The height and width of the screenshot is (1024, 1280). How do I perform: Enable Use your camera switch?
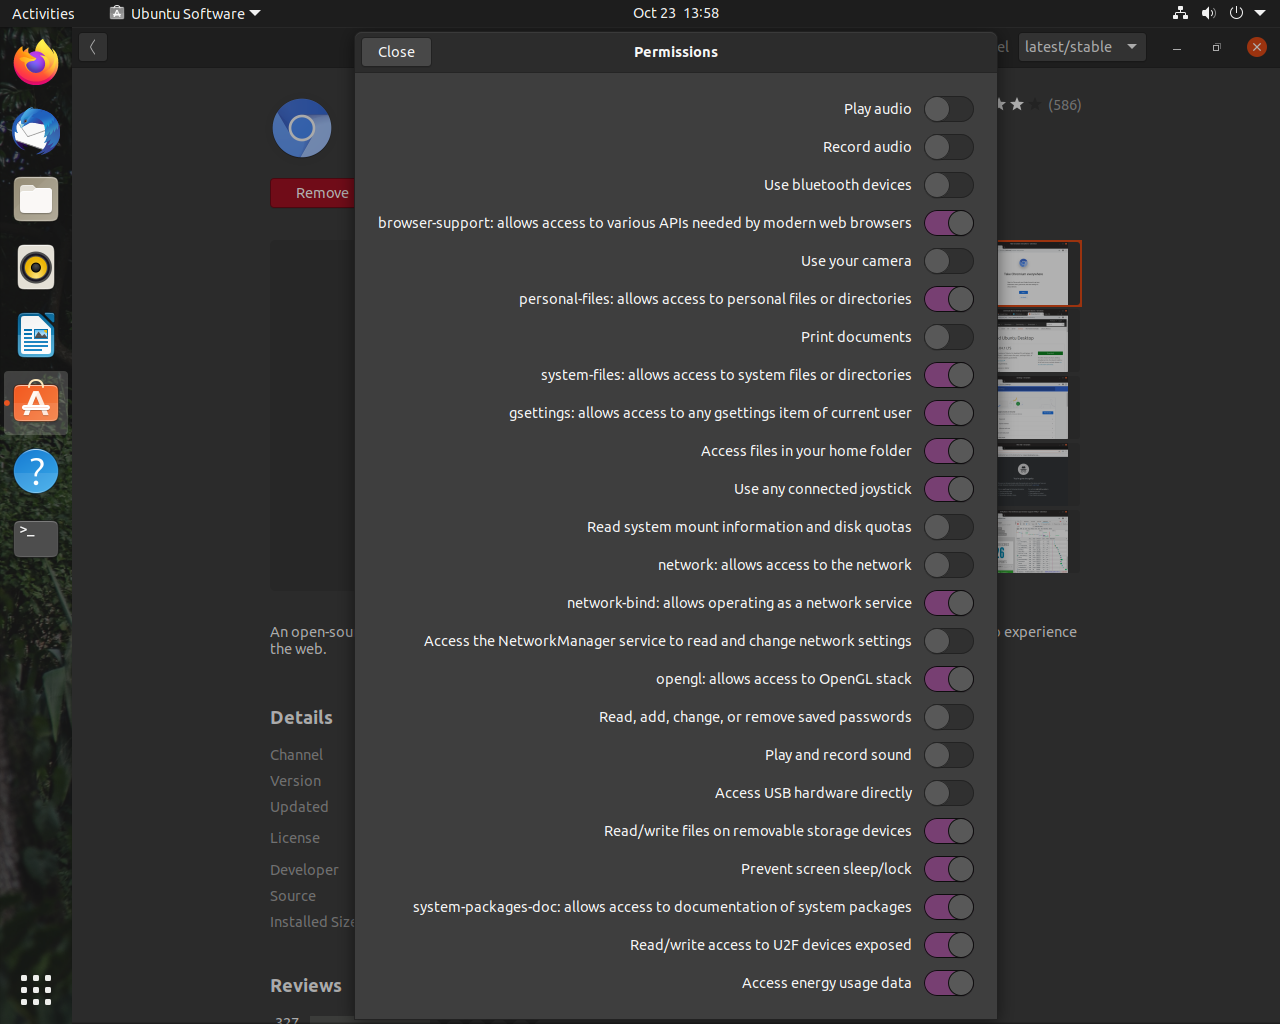(949, 261)
